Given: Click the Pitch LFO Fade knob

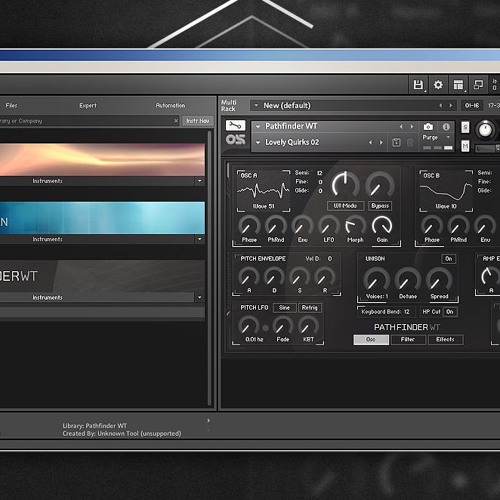Looking at the screenshot, I should (x=283, y=326).
